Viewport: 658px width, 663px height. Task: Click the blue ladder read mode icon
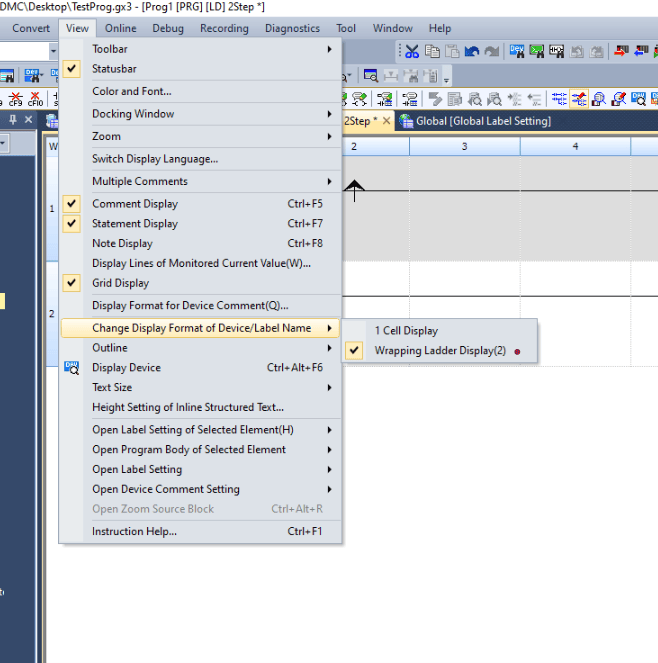click(559, 99)
